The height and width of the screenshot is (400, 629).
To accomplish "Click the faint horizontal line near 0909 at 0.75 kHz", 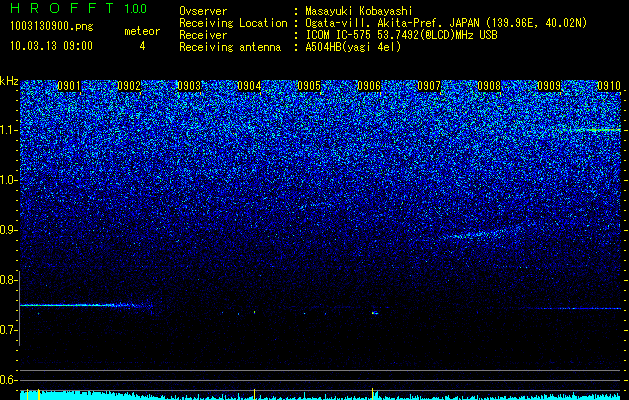I will point(574,309).
